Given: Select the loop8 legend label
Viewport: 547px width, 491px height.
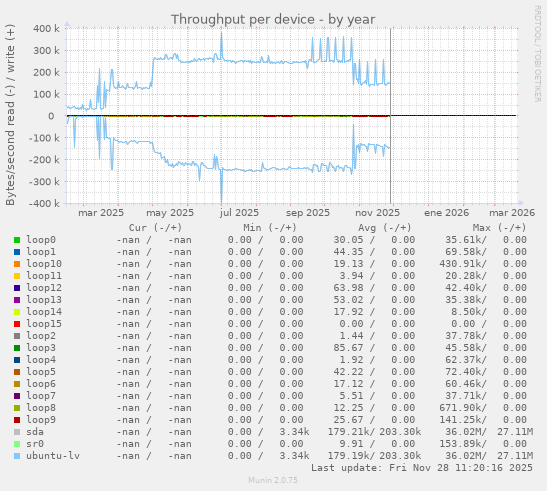Looking at the screenshot, I should [41, 408].
